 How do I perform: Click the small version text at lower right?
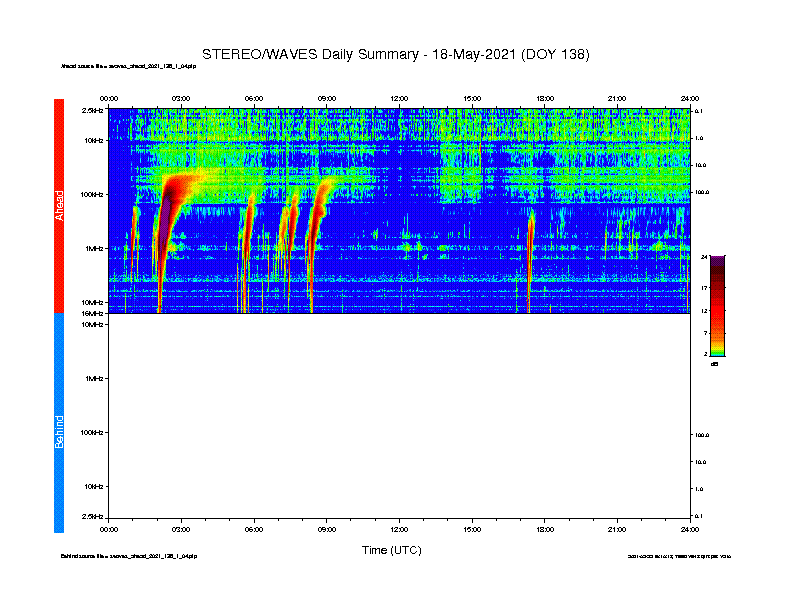coord(679,556)
